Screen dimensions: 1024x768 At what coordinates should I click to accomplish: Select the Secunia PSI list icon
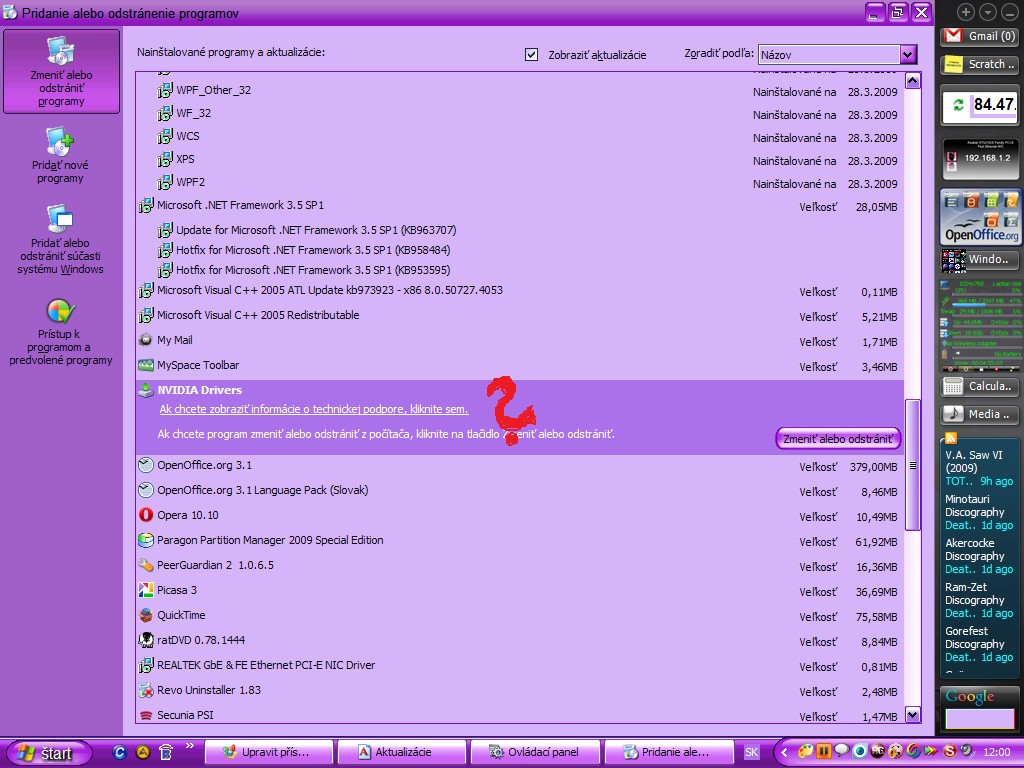pyautogui.click(x=145, y=715)
